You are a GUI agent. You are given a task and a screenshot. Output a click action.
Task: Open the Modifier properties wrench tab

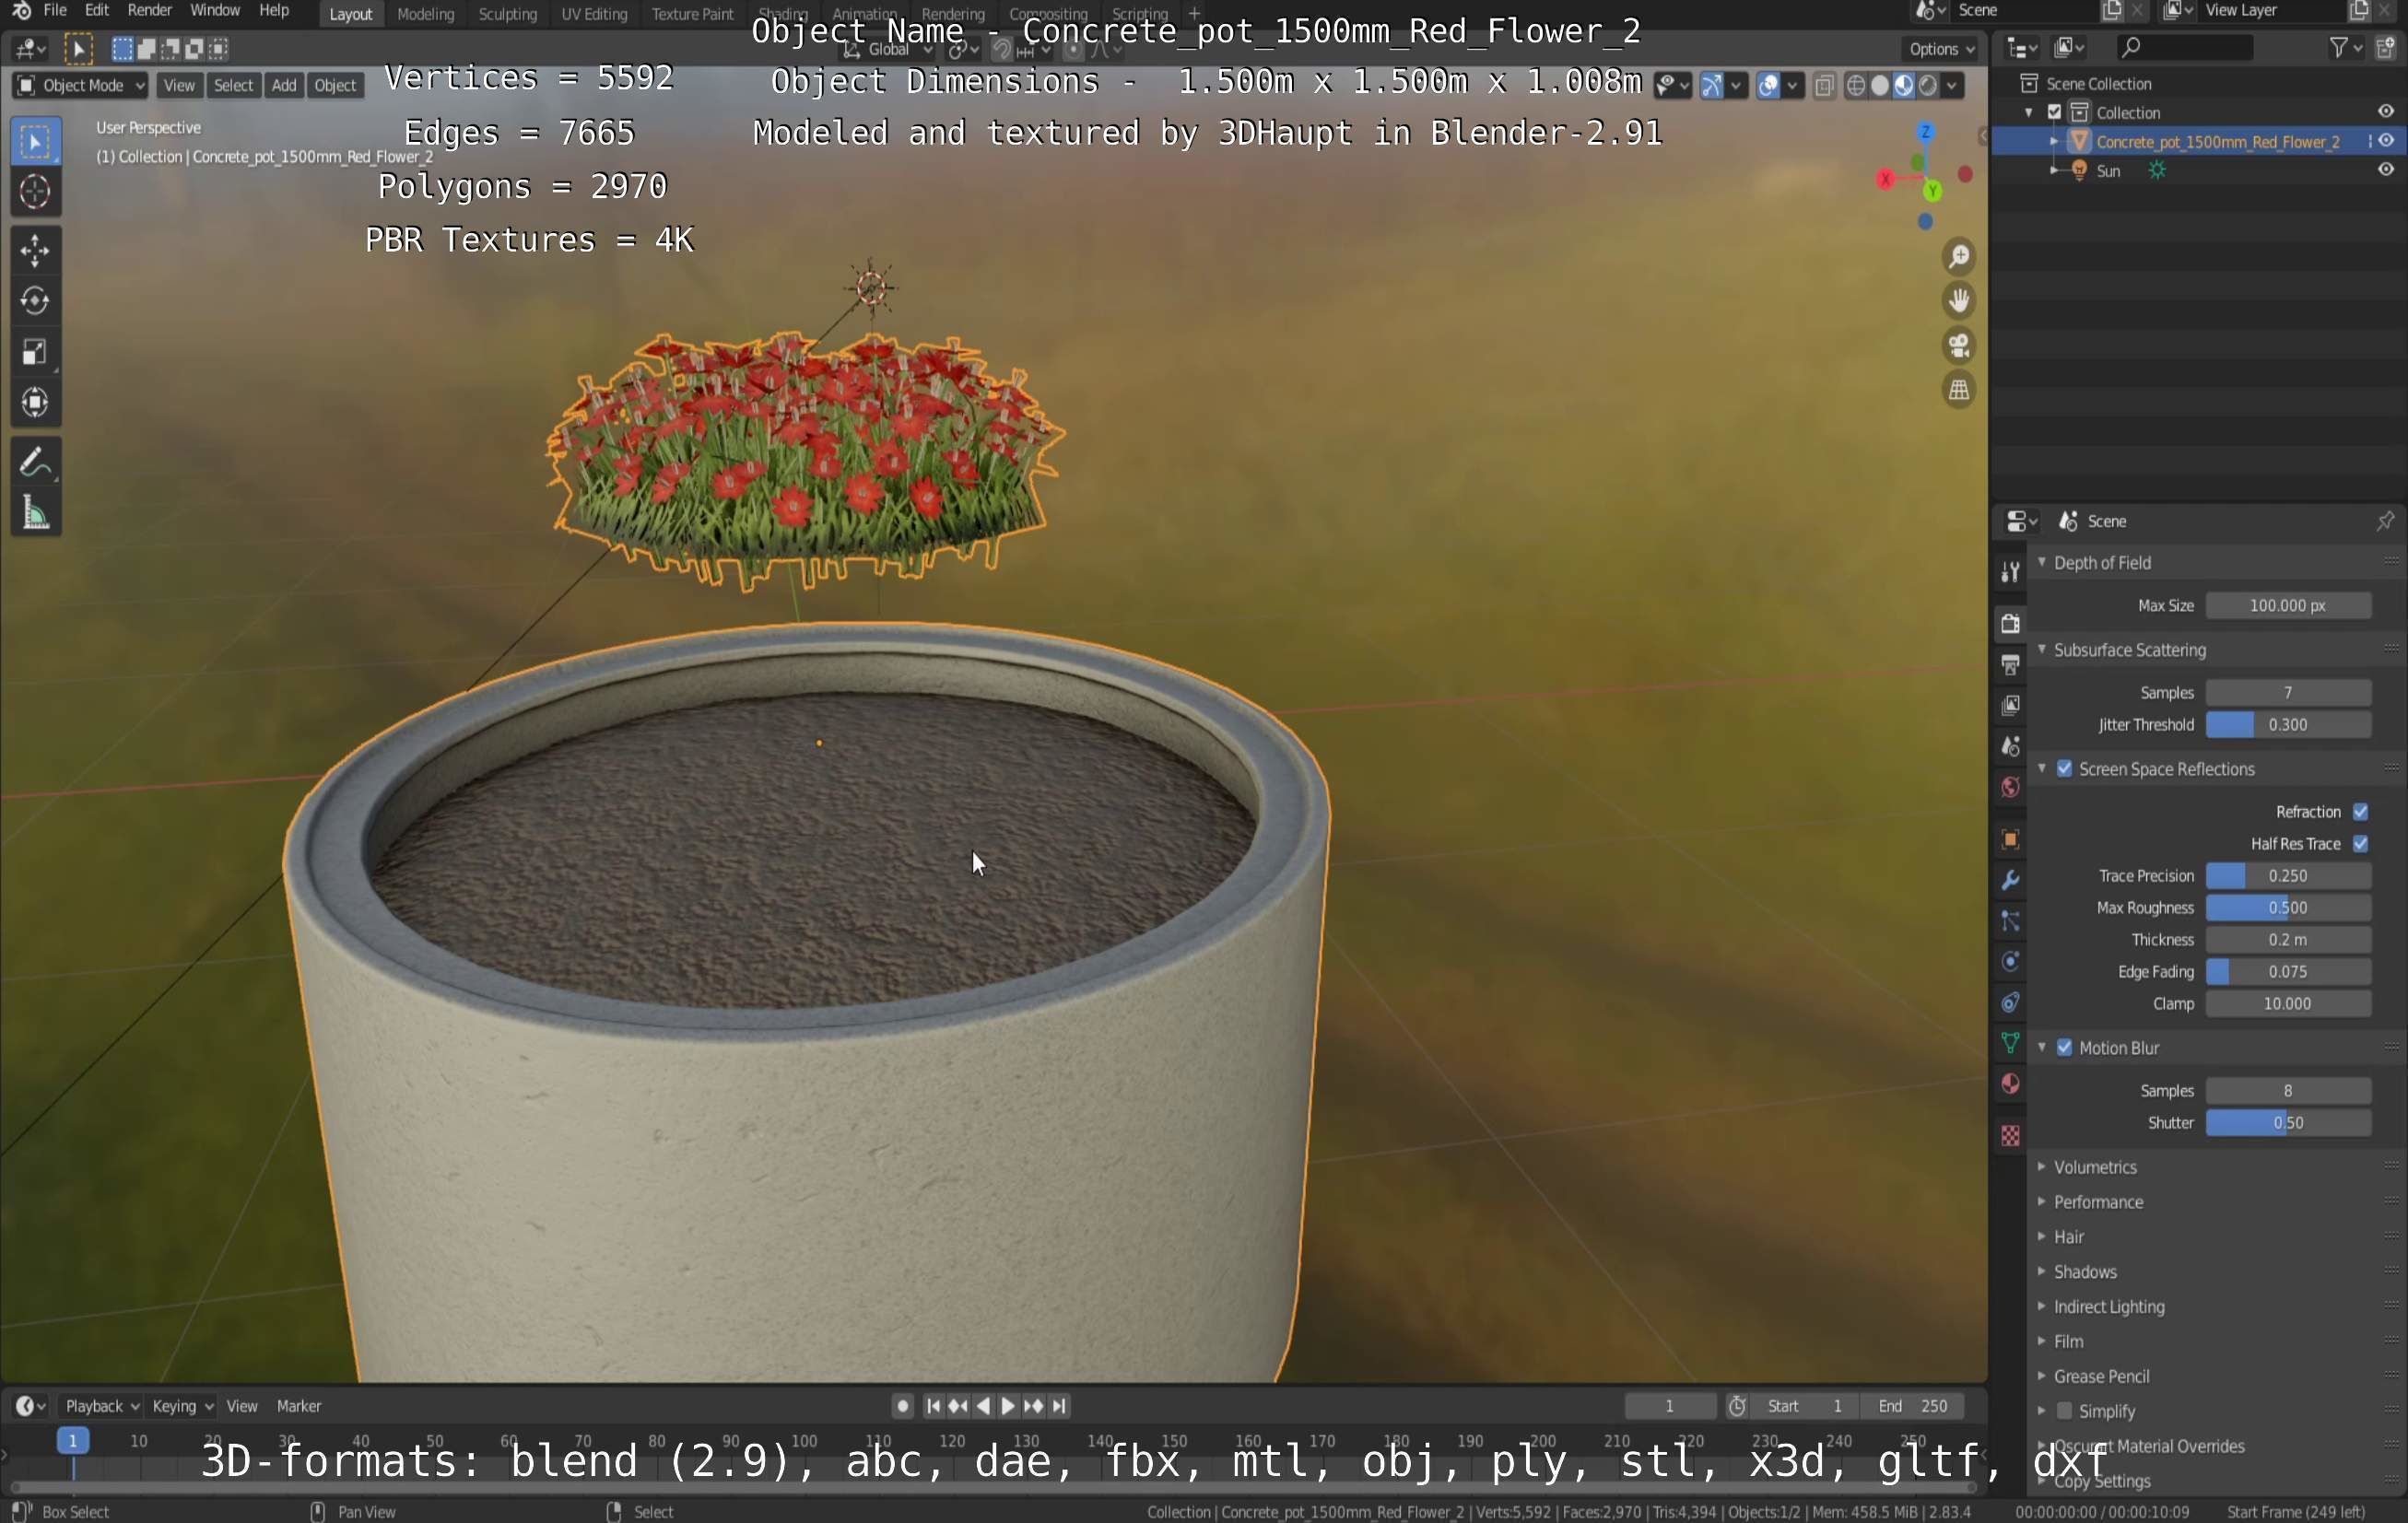[2010, 880]
